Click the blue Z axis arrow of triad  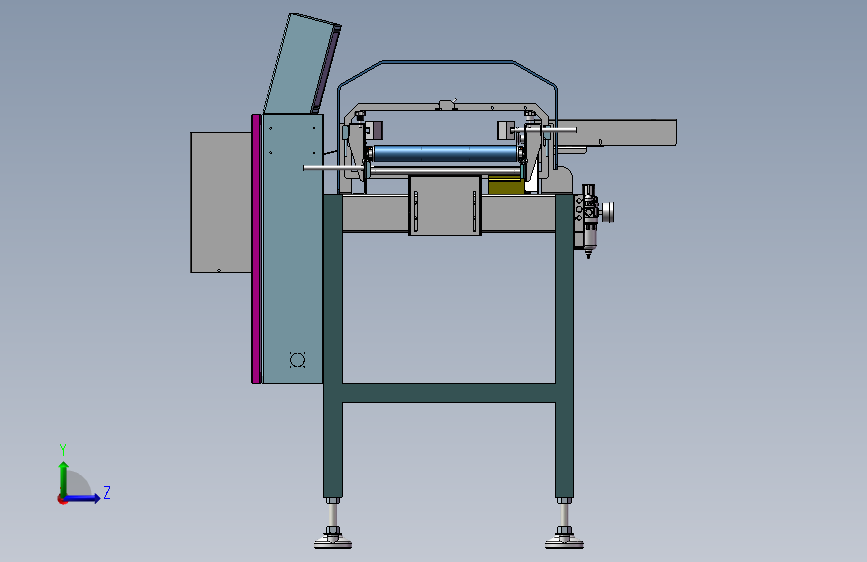82,498
